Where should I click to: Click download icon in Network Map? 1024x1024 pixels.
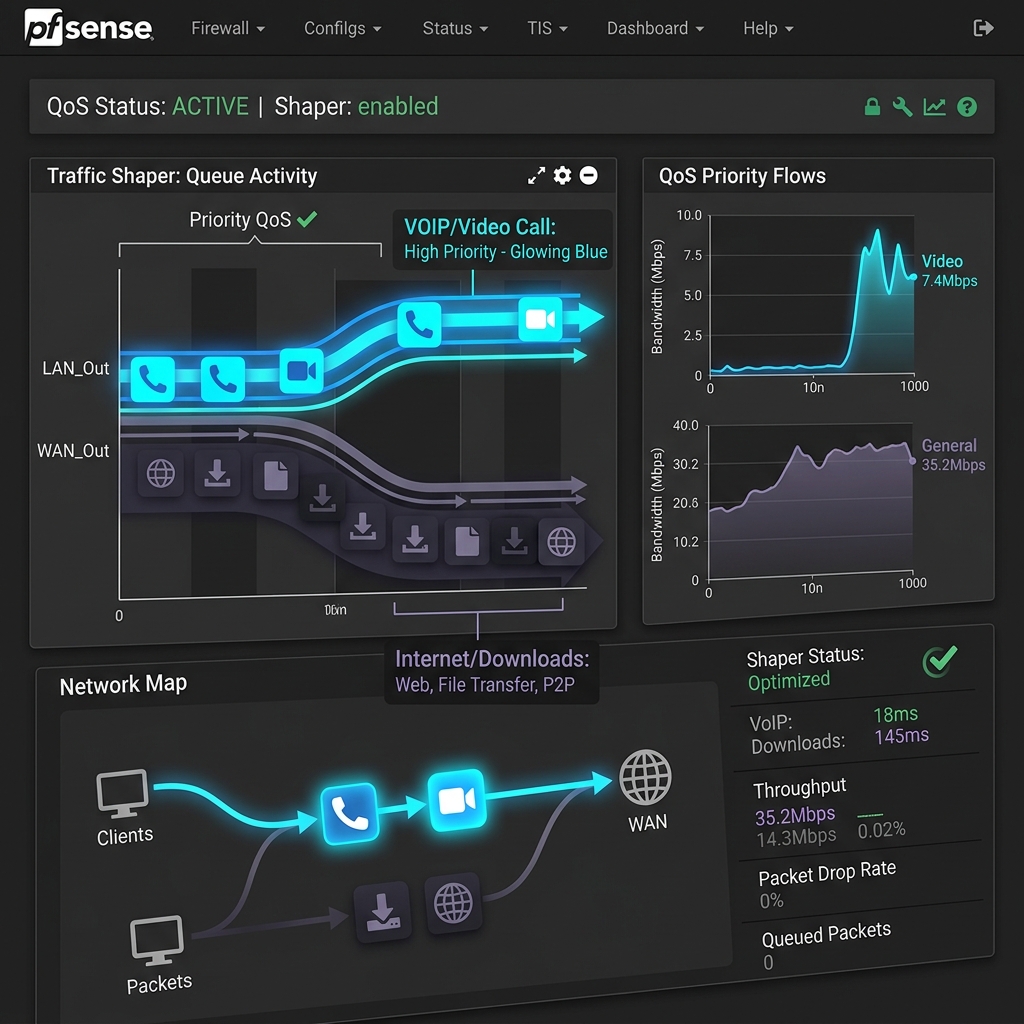[x=383, y=912]
